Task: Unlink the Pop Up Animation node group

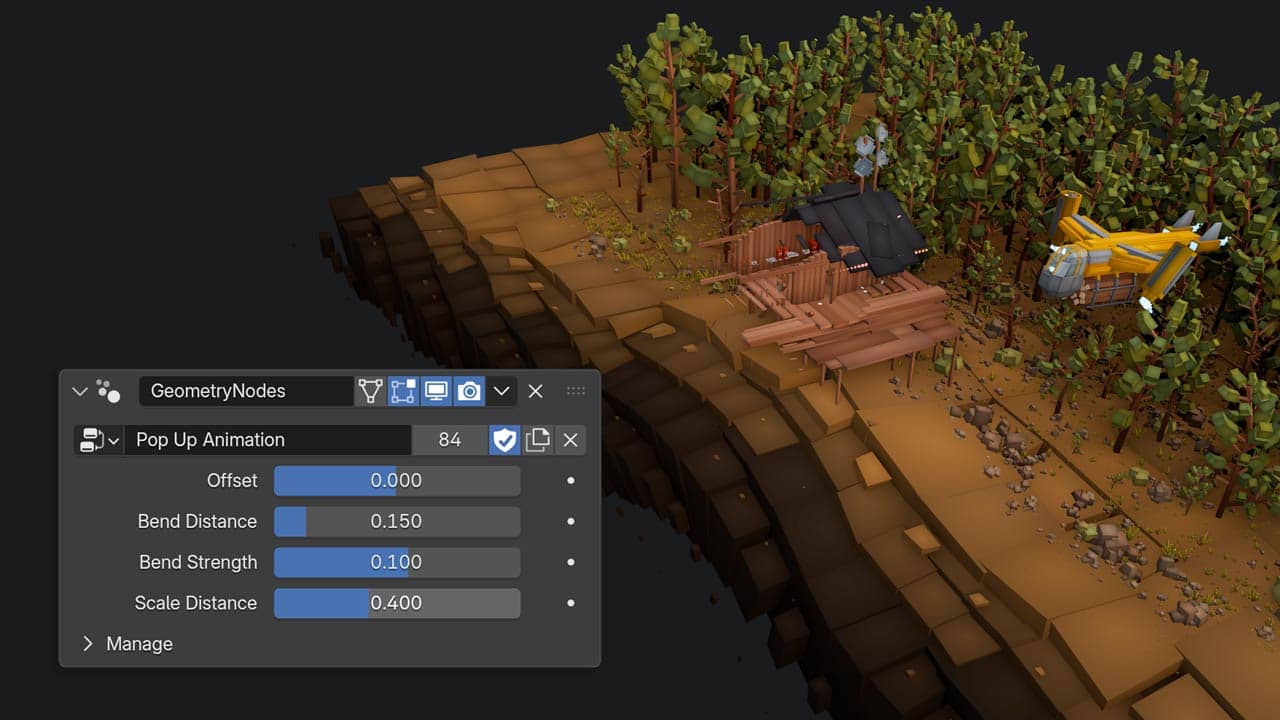Action: (x=570, y=440)
